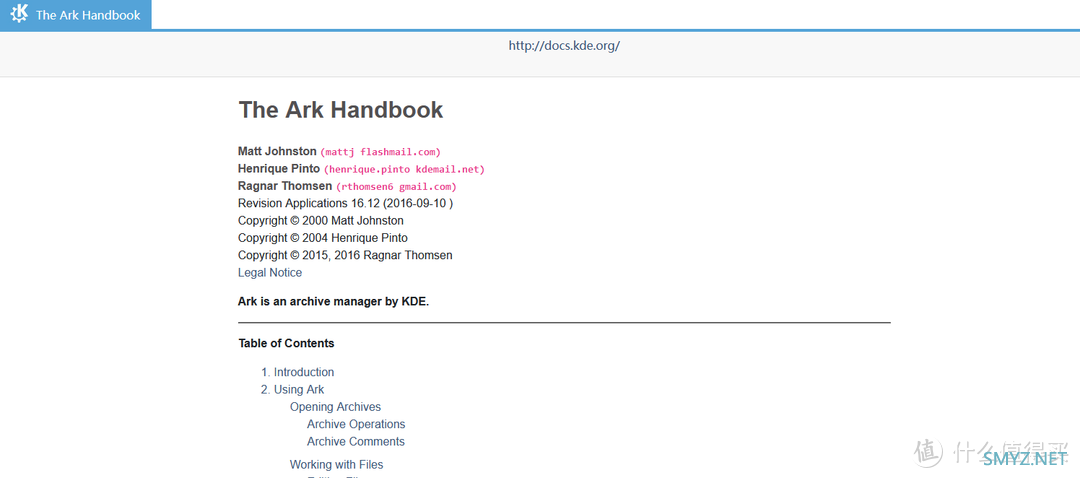Jump to Archive Comments section

pos(356,441)
